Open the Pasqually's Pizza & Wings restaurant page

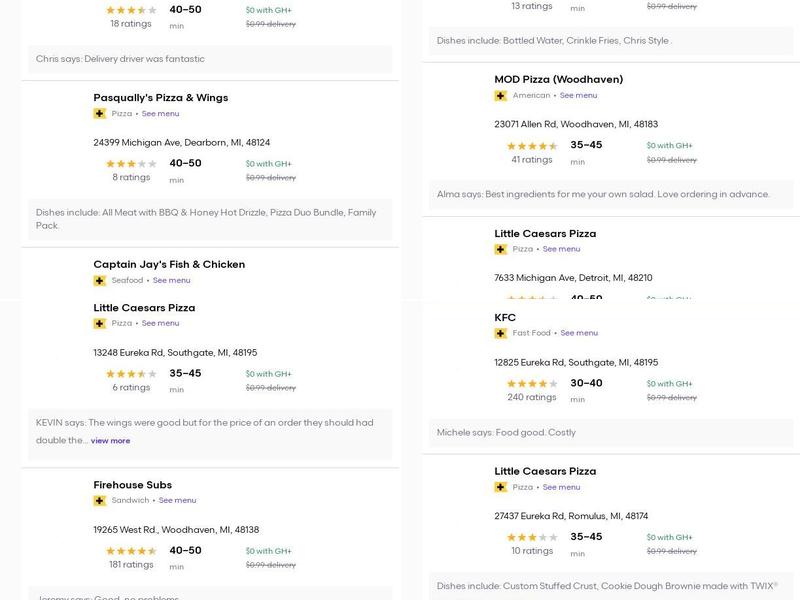pos(160,98)
